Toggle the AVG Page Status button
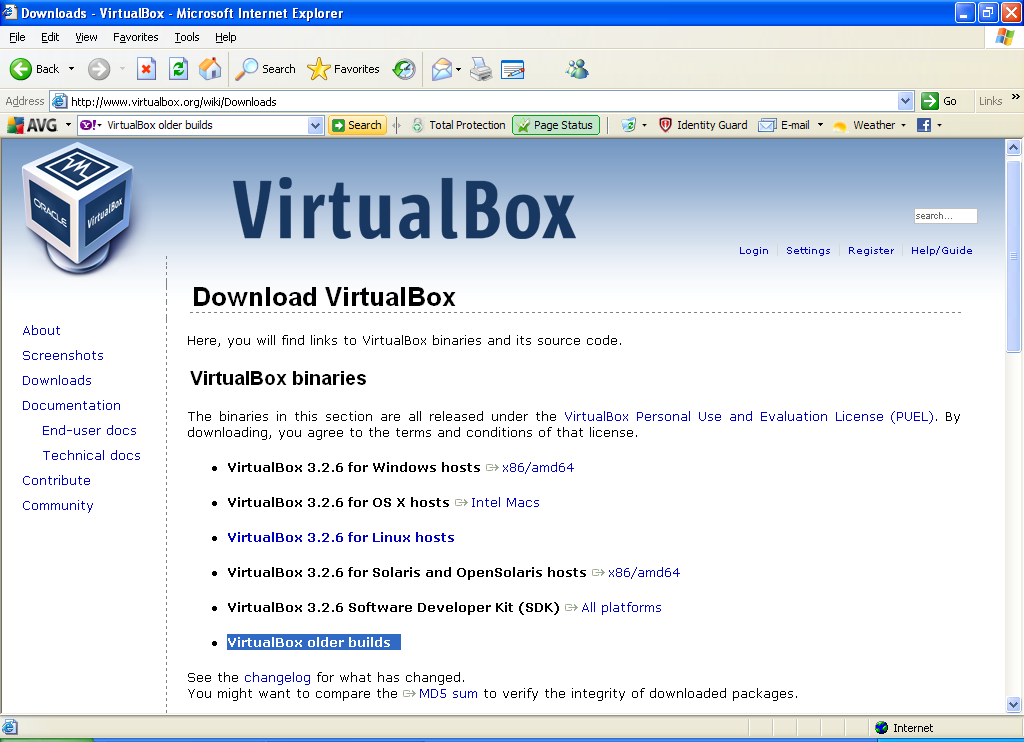Image resolution: width=1024 pixels, height=742 pixels. coord(556,125)
